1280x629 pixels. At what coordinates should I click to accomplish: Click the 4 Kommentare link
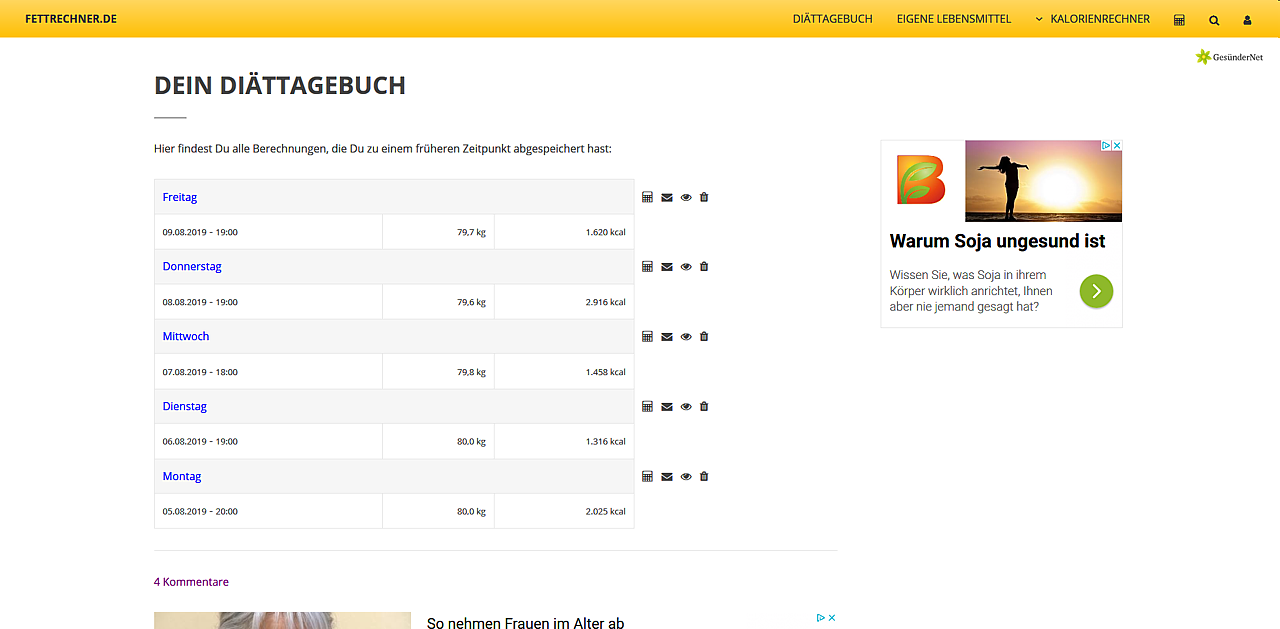tap(191, 582)
